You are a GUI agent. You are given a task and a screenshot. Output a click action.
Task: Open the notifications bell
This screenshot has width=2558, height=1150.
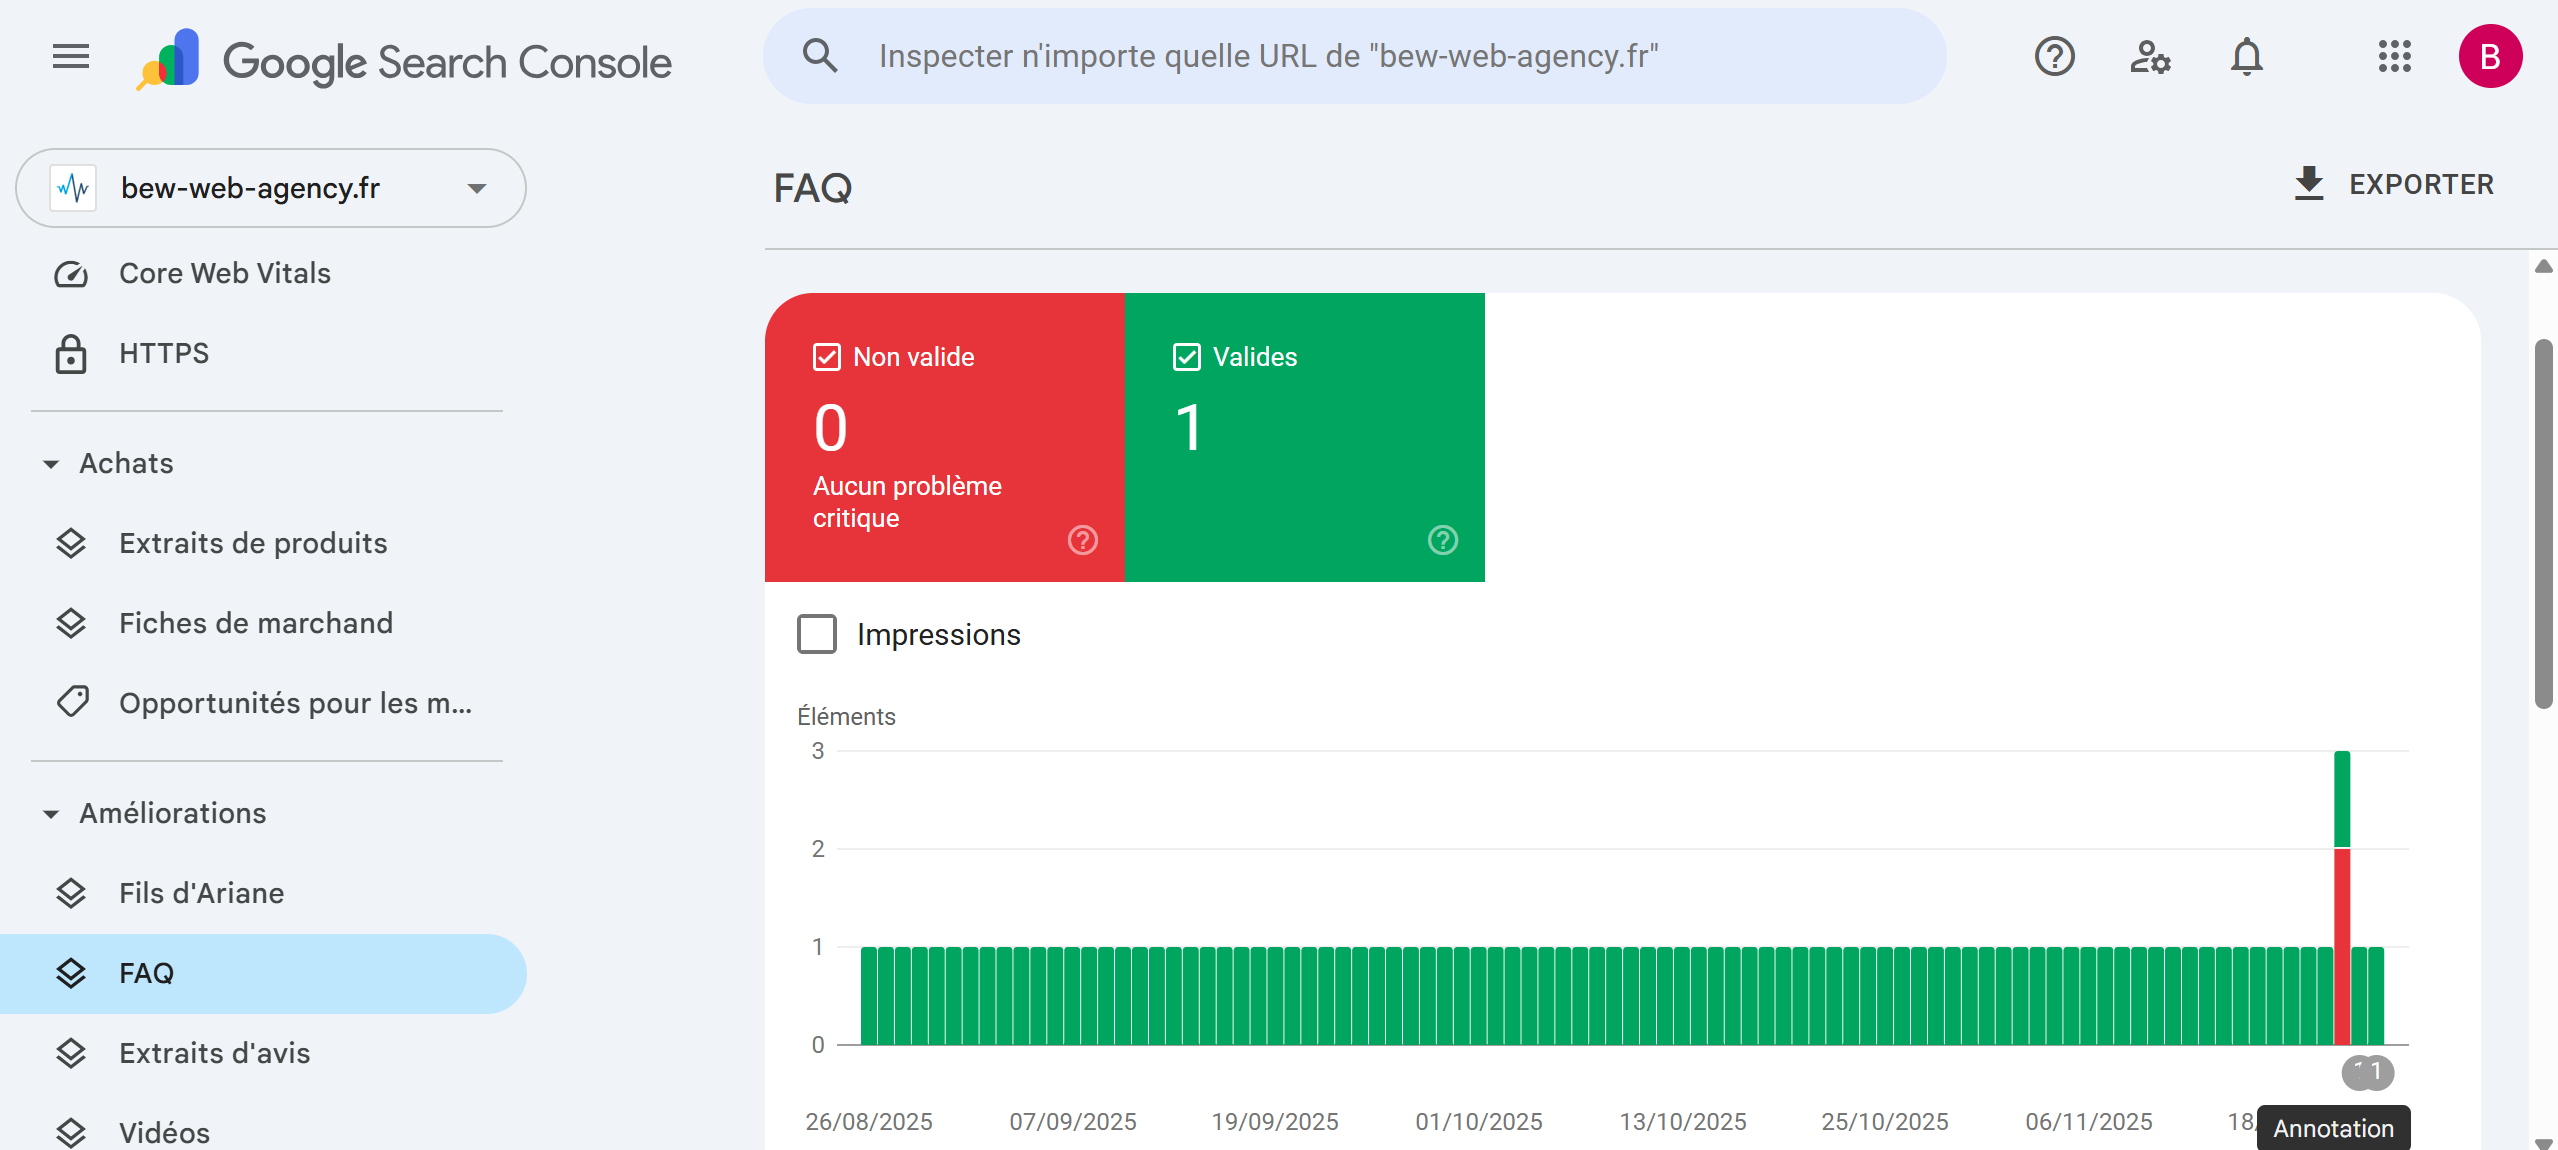2247,56
